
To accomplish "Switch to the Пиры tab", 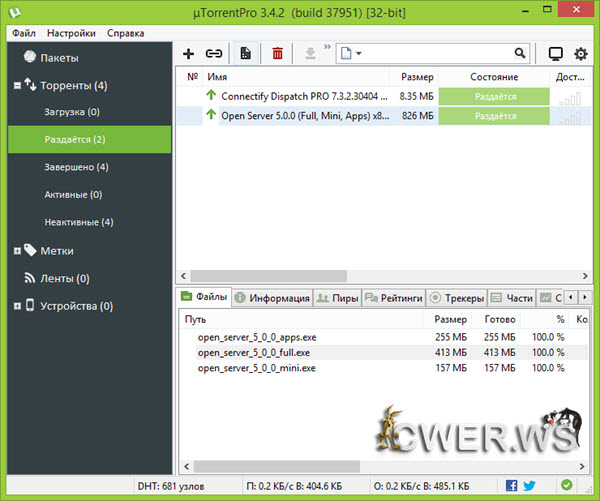I will 337,297.
